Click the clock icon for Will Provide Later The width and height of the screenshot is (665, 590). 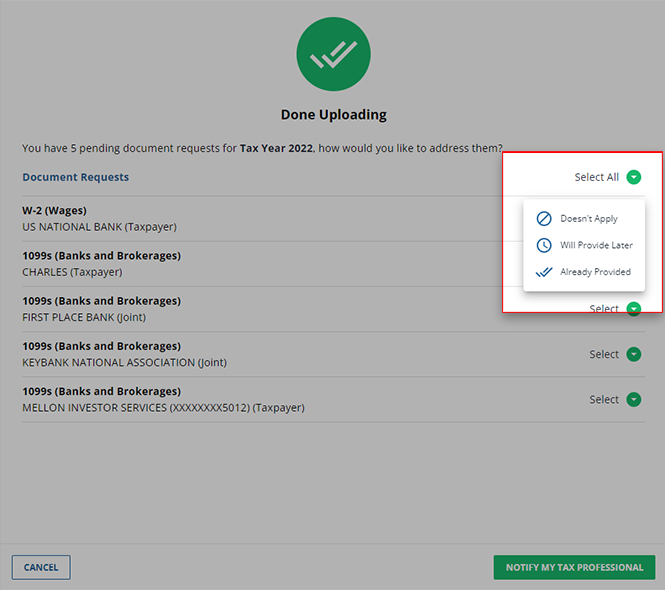pyautogui.click(x=543, y=245)
